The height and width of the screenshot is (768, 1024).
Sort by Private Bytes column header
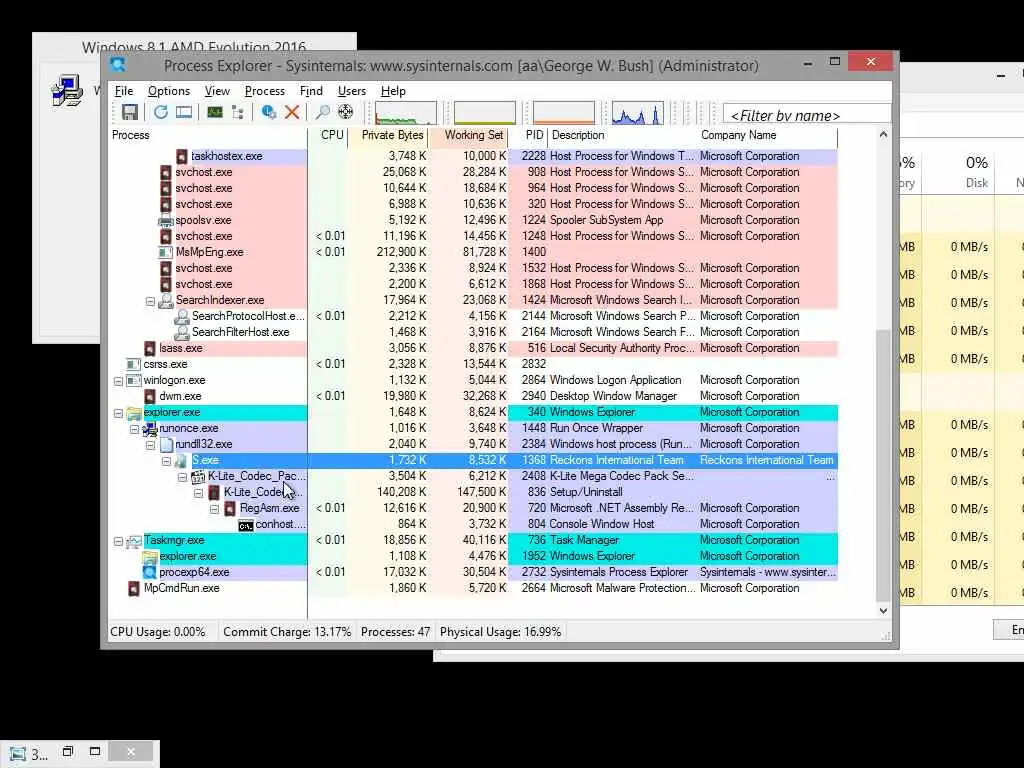coord(388,135)
